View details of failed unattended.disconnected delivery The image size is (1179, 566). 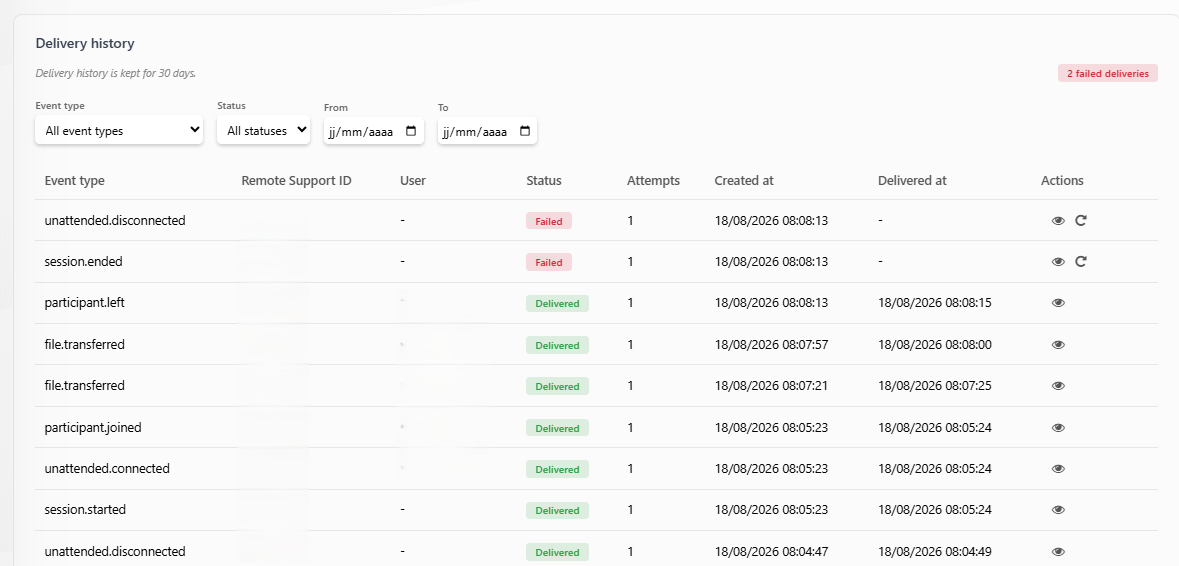(x=1058, y=221)
